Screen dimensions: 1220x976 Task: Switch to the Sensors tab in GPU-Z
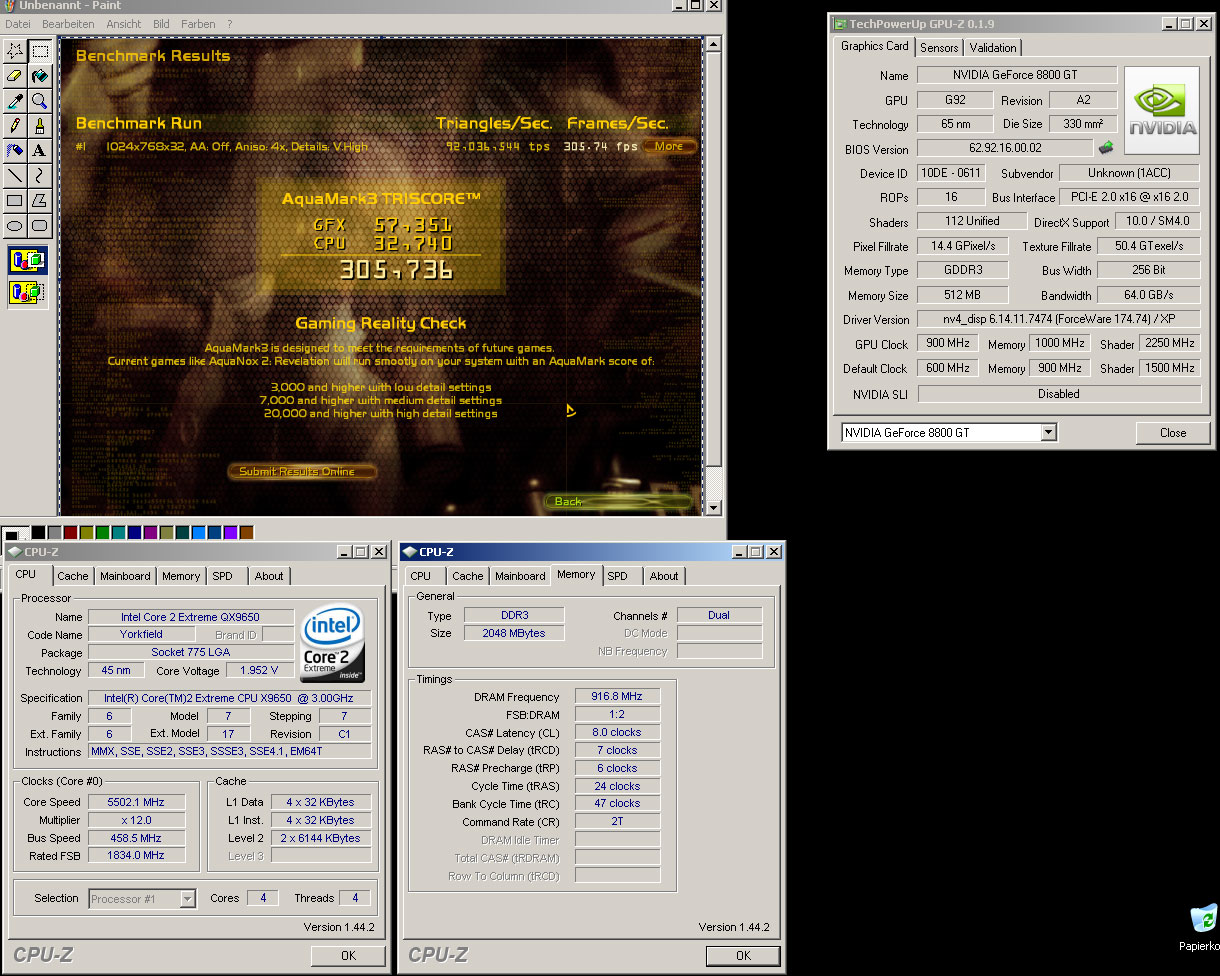[x=939, y=48]
